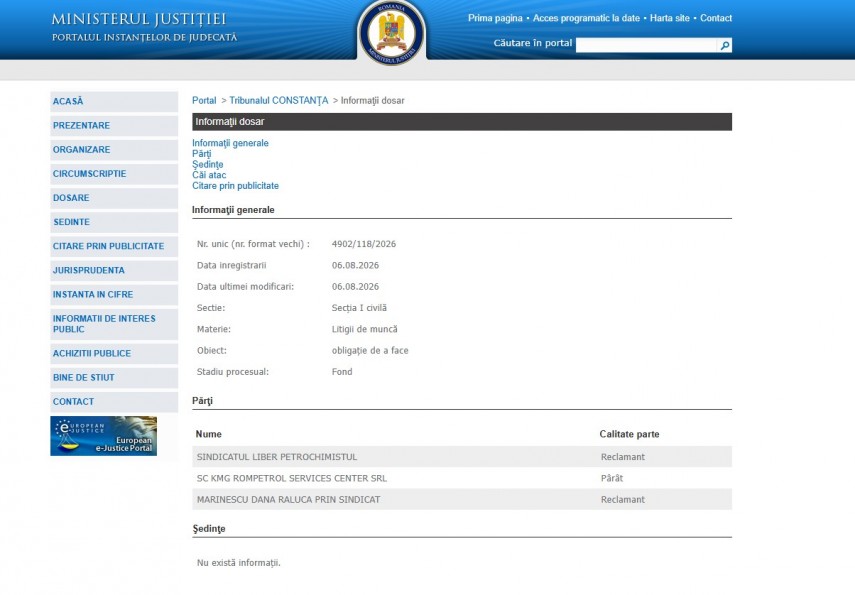Select row SINDICATUL LIBER PETROCHIMISTUL
Image resolution: width=855 pixels, height=595 pixels.
462,457
